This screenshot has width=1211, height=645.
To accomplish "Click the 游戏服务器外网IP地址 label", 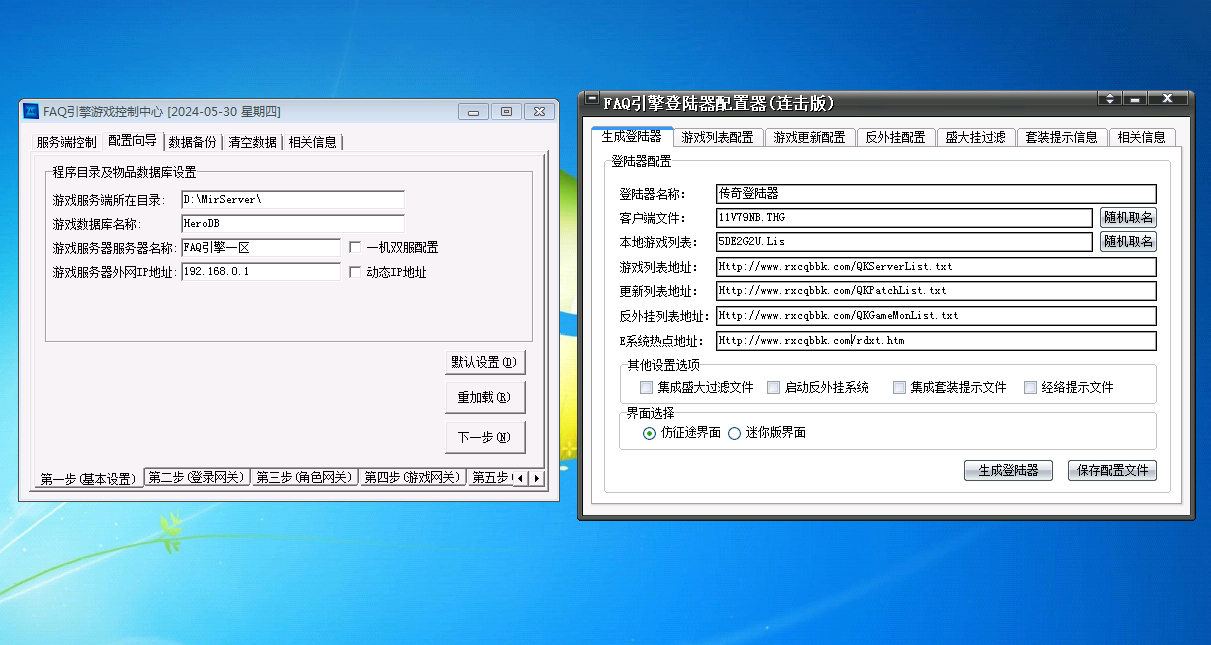I will click(x=115, y=272).
